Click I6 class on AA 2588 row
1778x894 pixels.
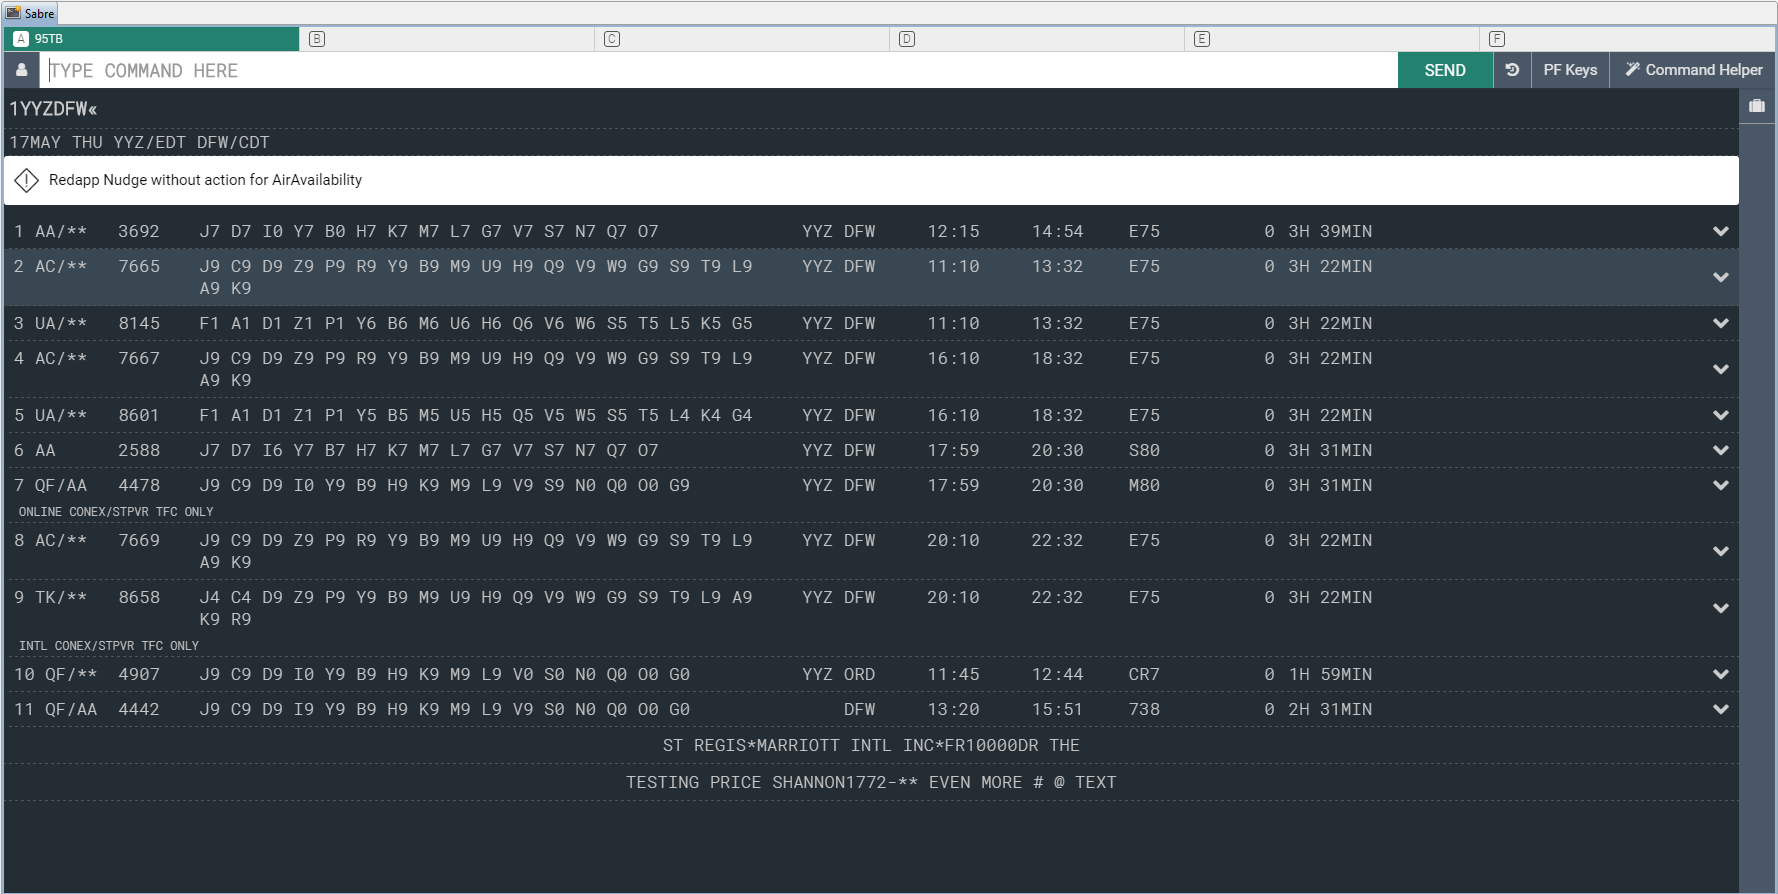click(273, 450)
